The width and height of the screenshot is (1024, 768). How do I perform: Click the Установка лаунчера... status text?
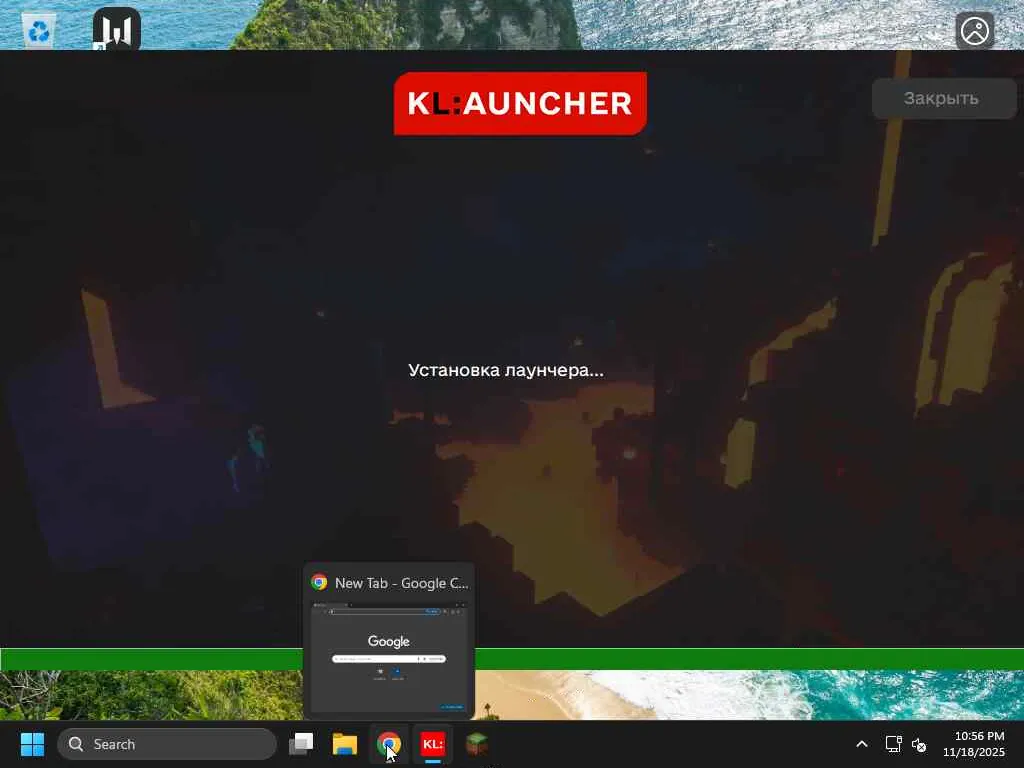[x=506, y=370]
